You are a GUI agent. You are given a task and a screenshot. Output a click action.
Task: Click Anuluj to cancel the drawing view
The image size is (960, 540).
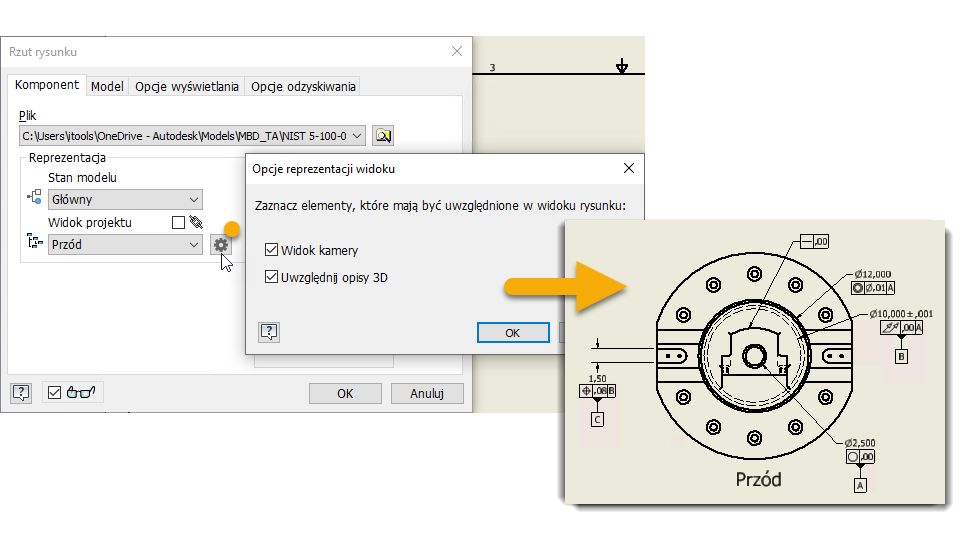(427, 393)
